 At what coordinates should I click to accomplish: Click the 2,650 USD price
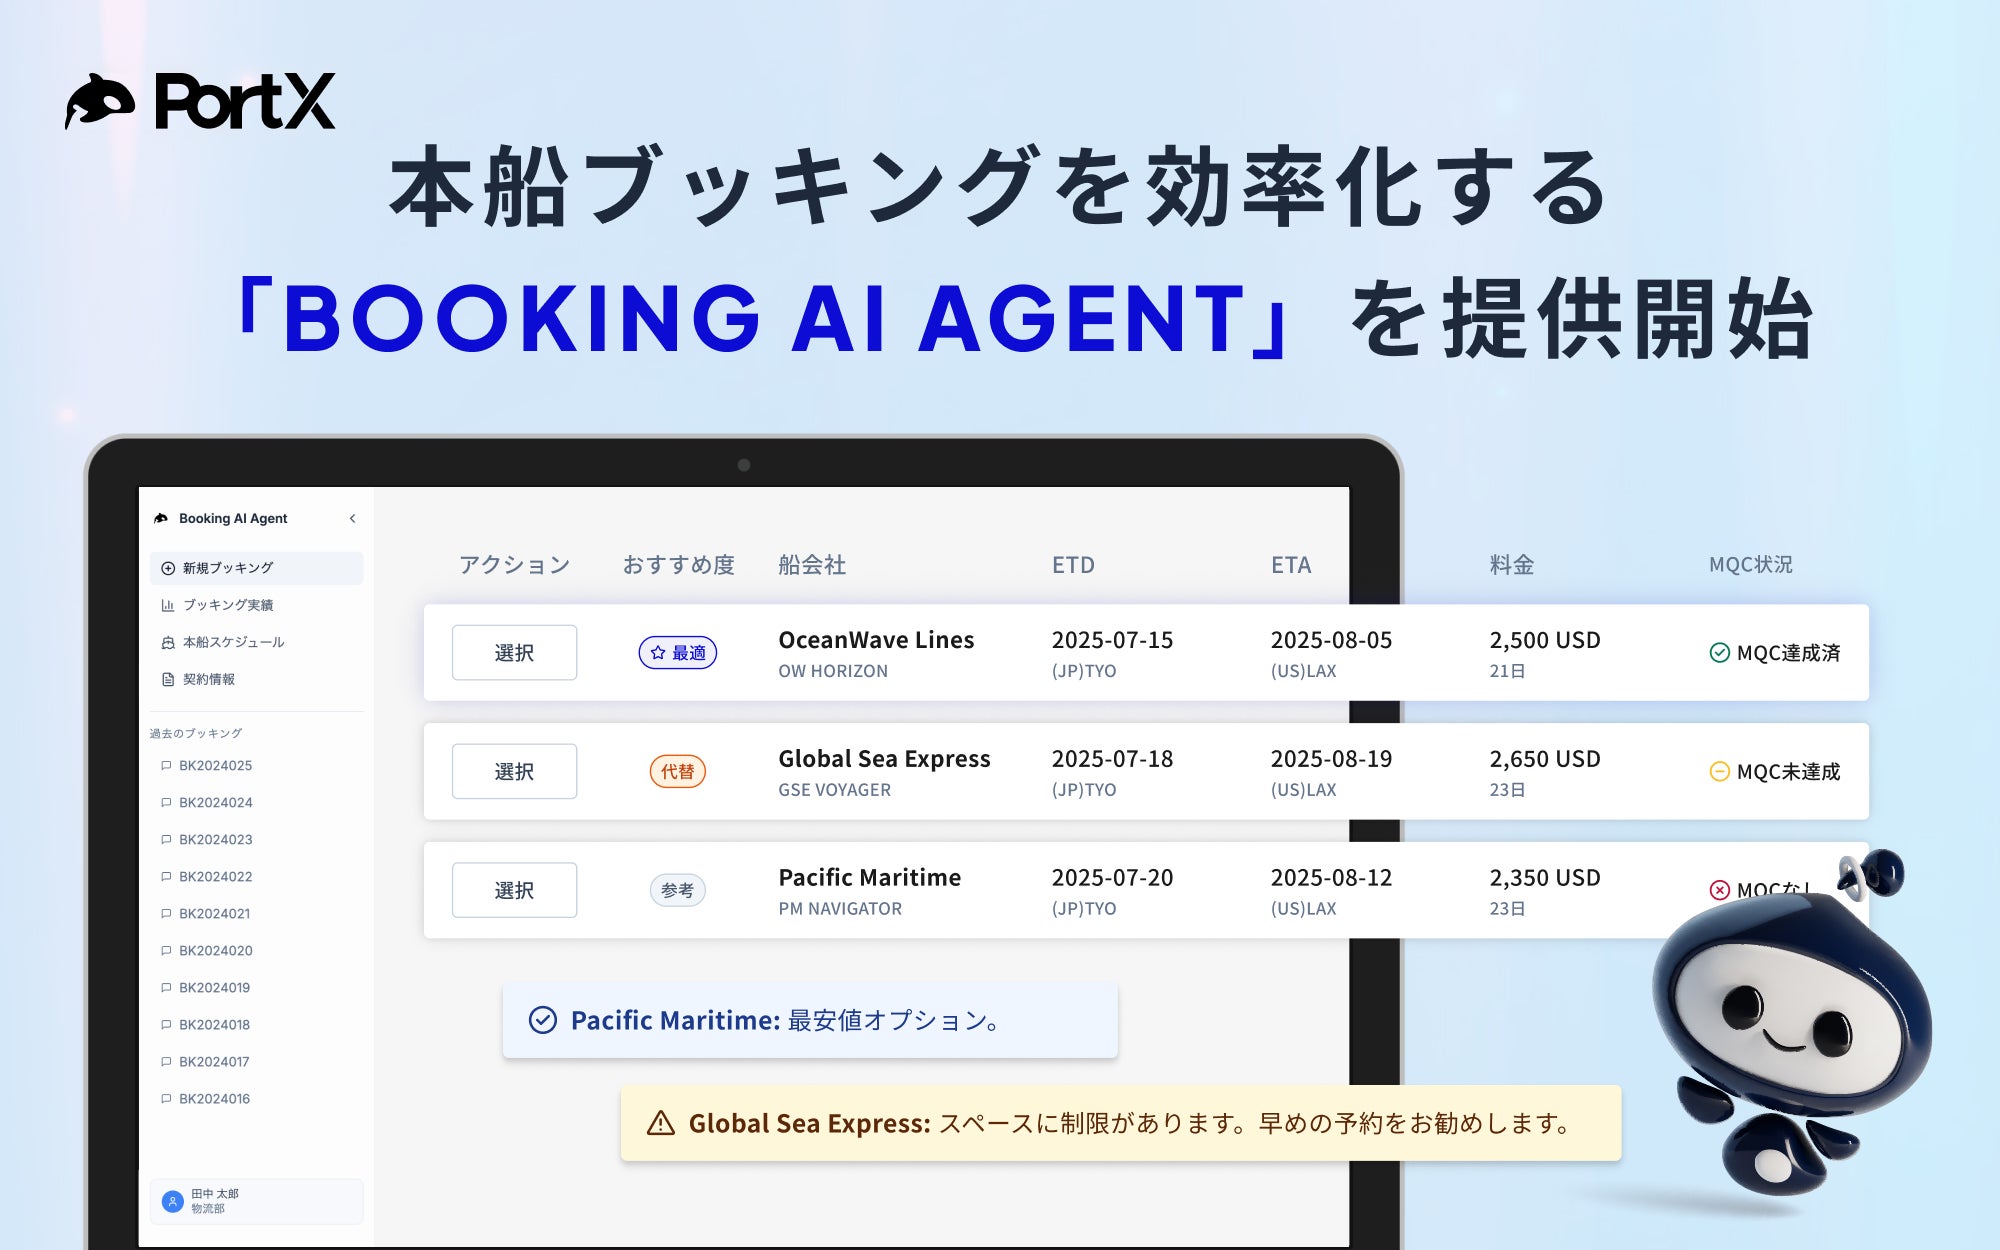pos(1545,759)
